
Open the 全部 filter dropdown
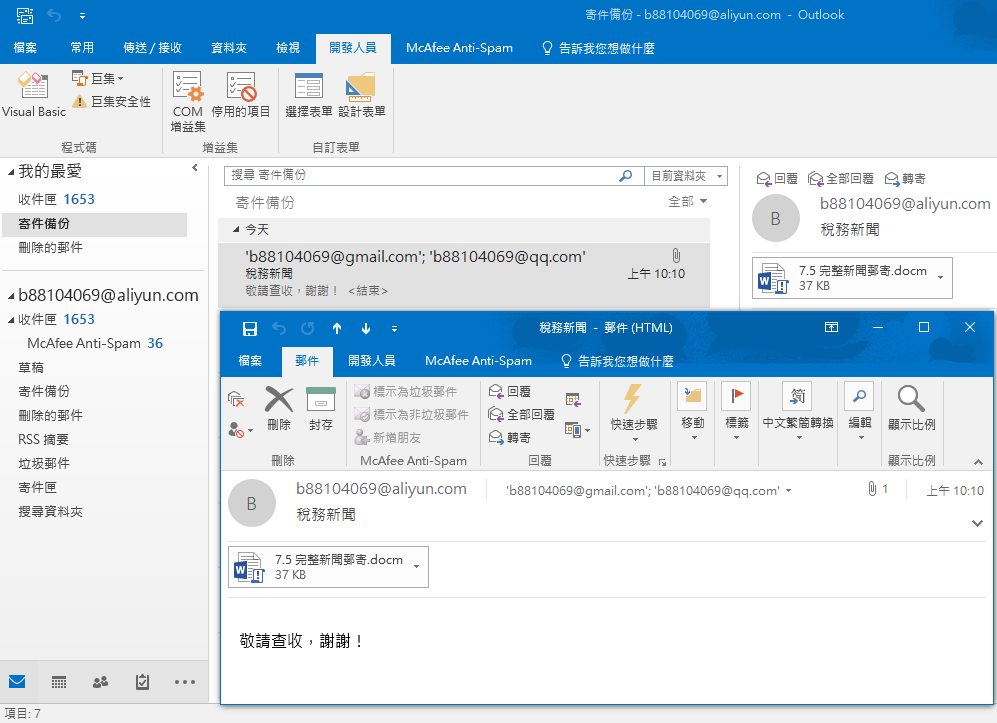687,202
